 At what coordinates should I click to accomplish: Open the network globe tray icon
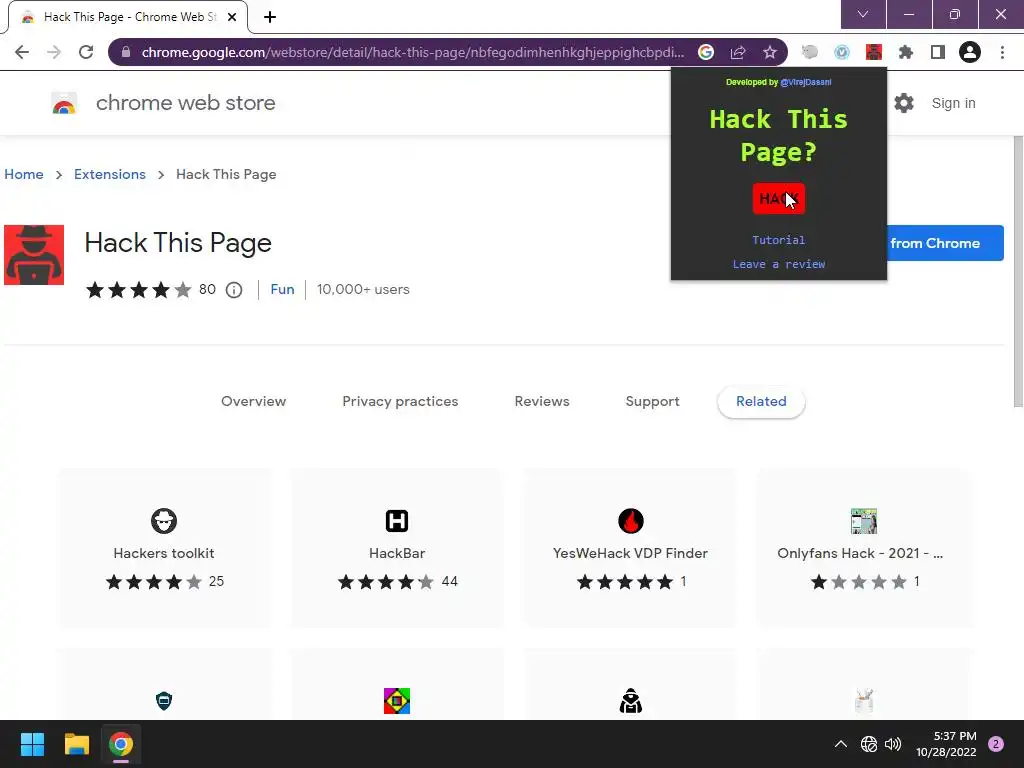pyautogui.click(x=869, y=744)
